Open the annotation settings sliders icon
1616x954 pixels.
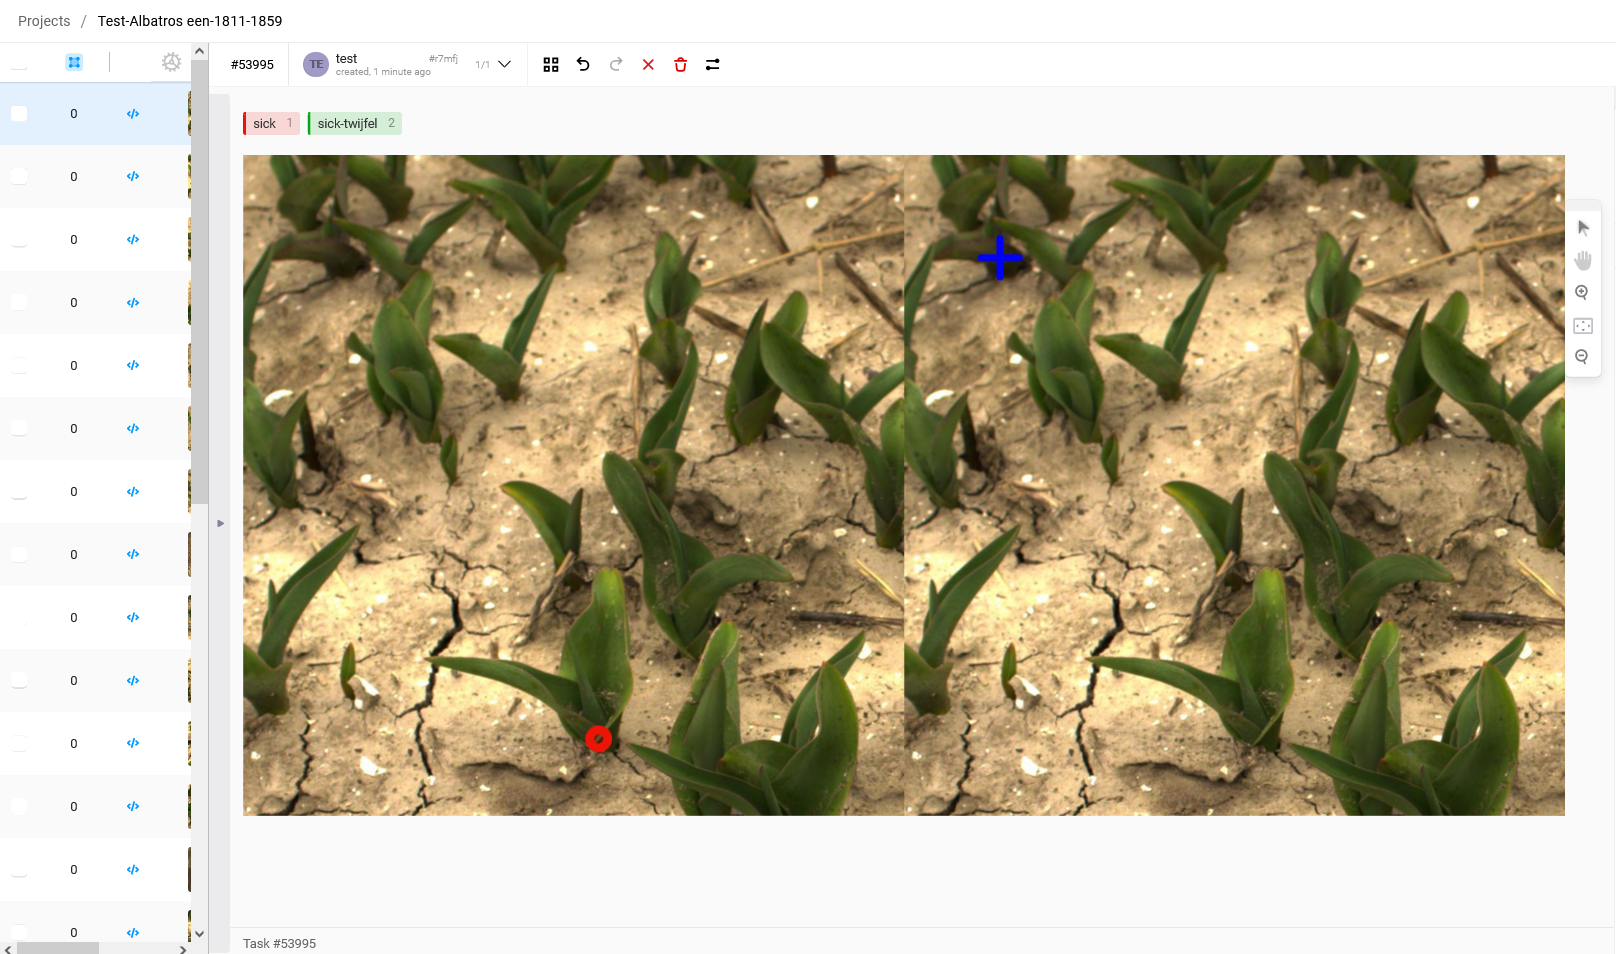click(713, 64)
